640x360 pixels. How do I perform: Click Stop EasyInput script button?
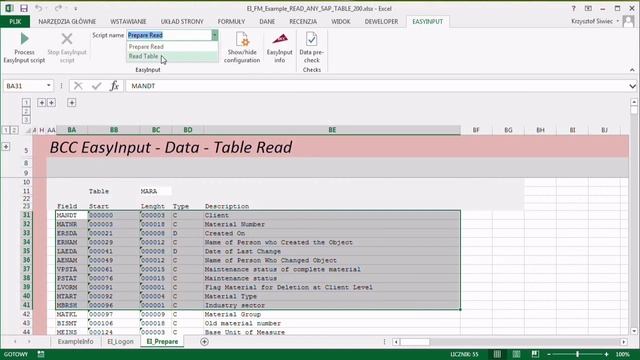tap(67, 48)
